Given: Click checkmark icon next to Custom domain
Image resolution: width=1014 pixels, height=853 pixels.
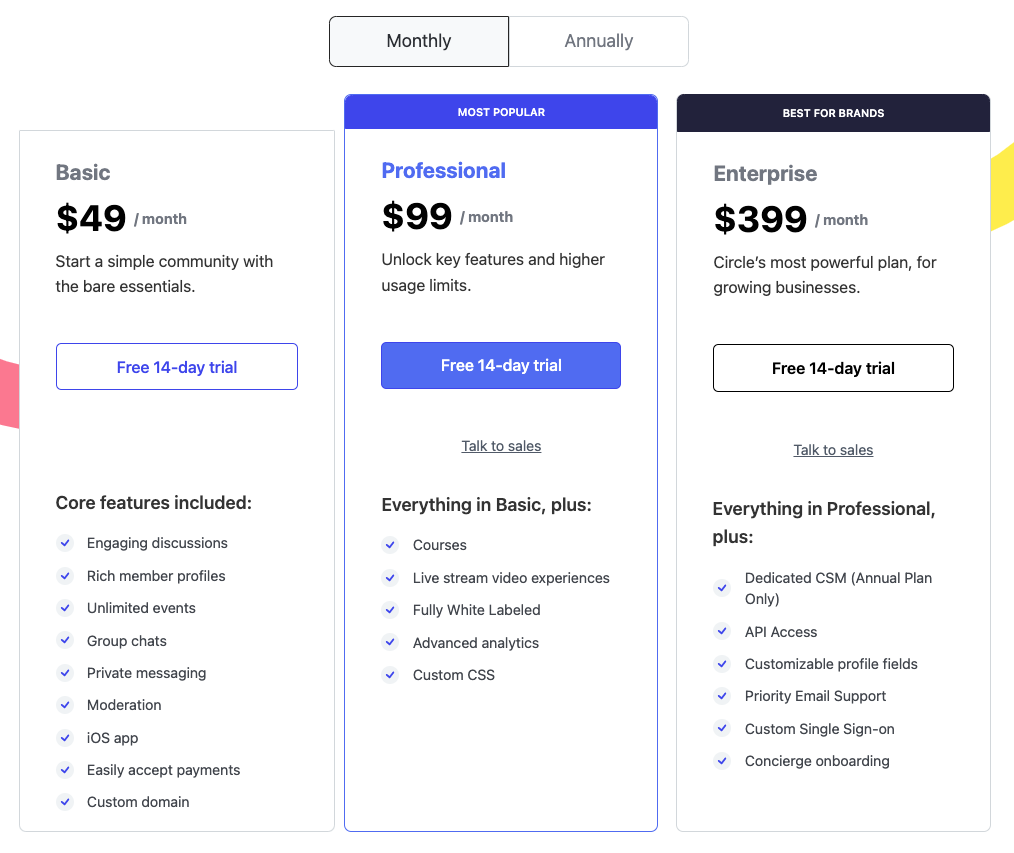Looking at the screenshot, I should click(x=65, y=802).
